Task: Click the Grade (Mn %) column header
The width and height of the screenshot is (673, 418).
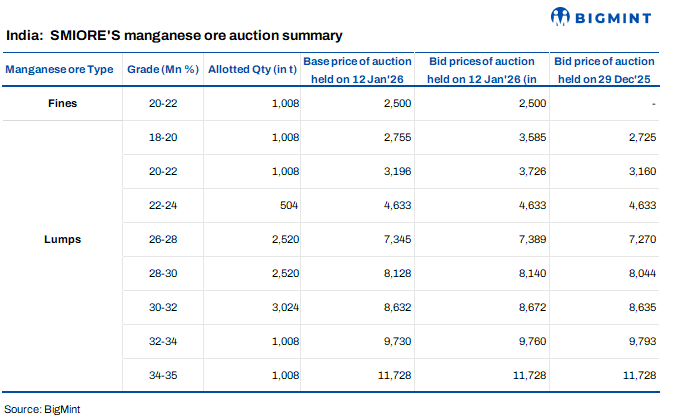Action: 162,69
